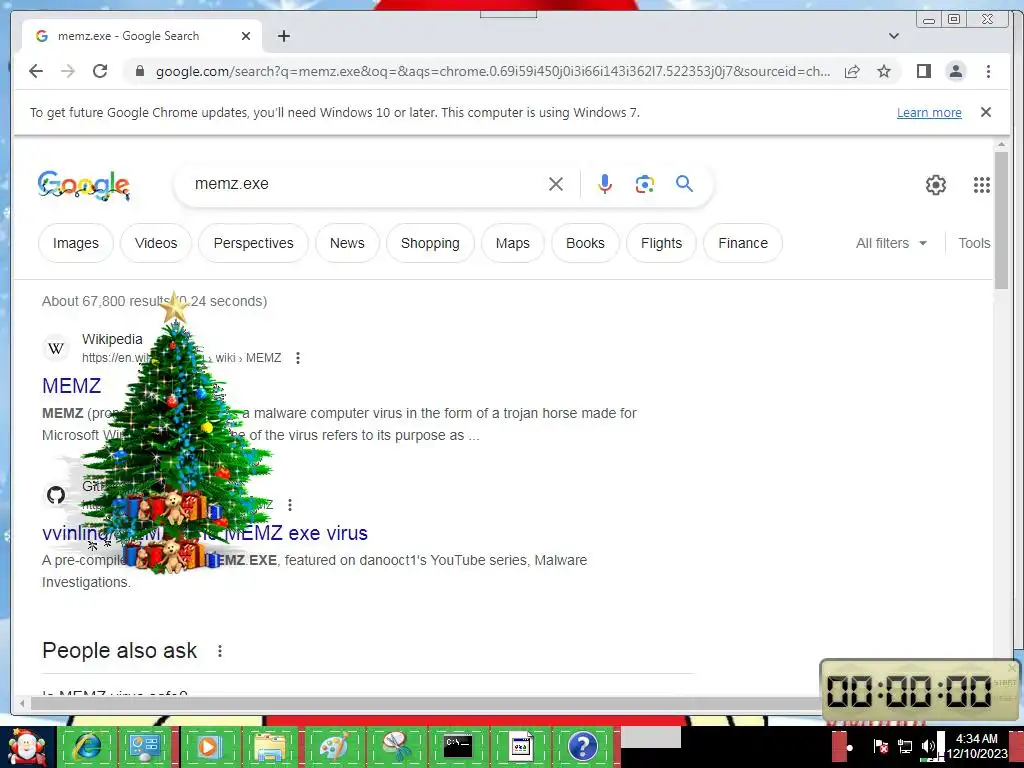Screen dimensions: 1024x768
Task: Expand the tab search chevron
Action: [894, 36]
